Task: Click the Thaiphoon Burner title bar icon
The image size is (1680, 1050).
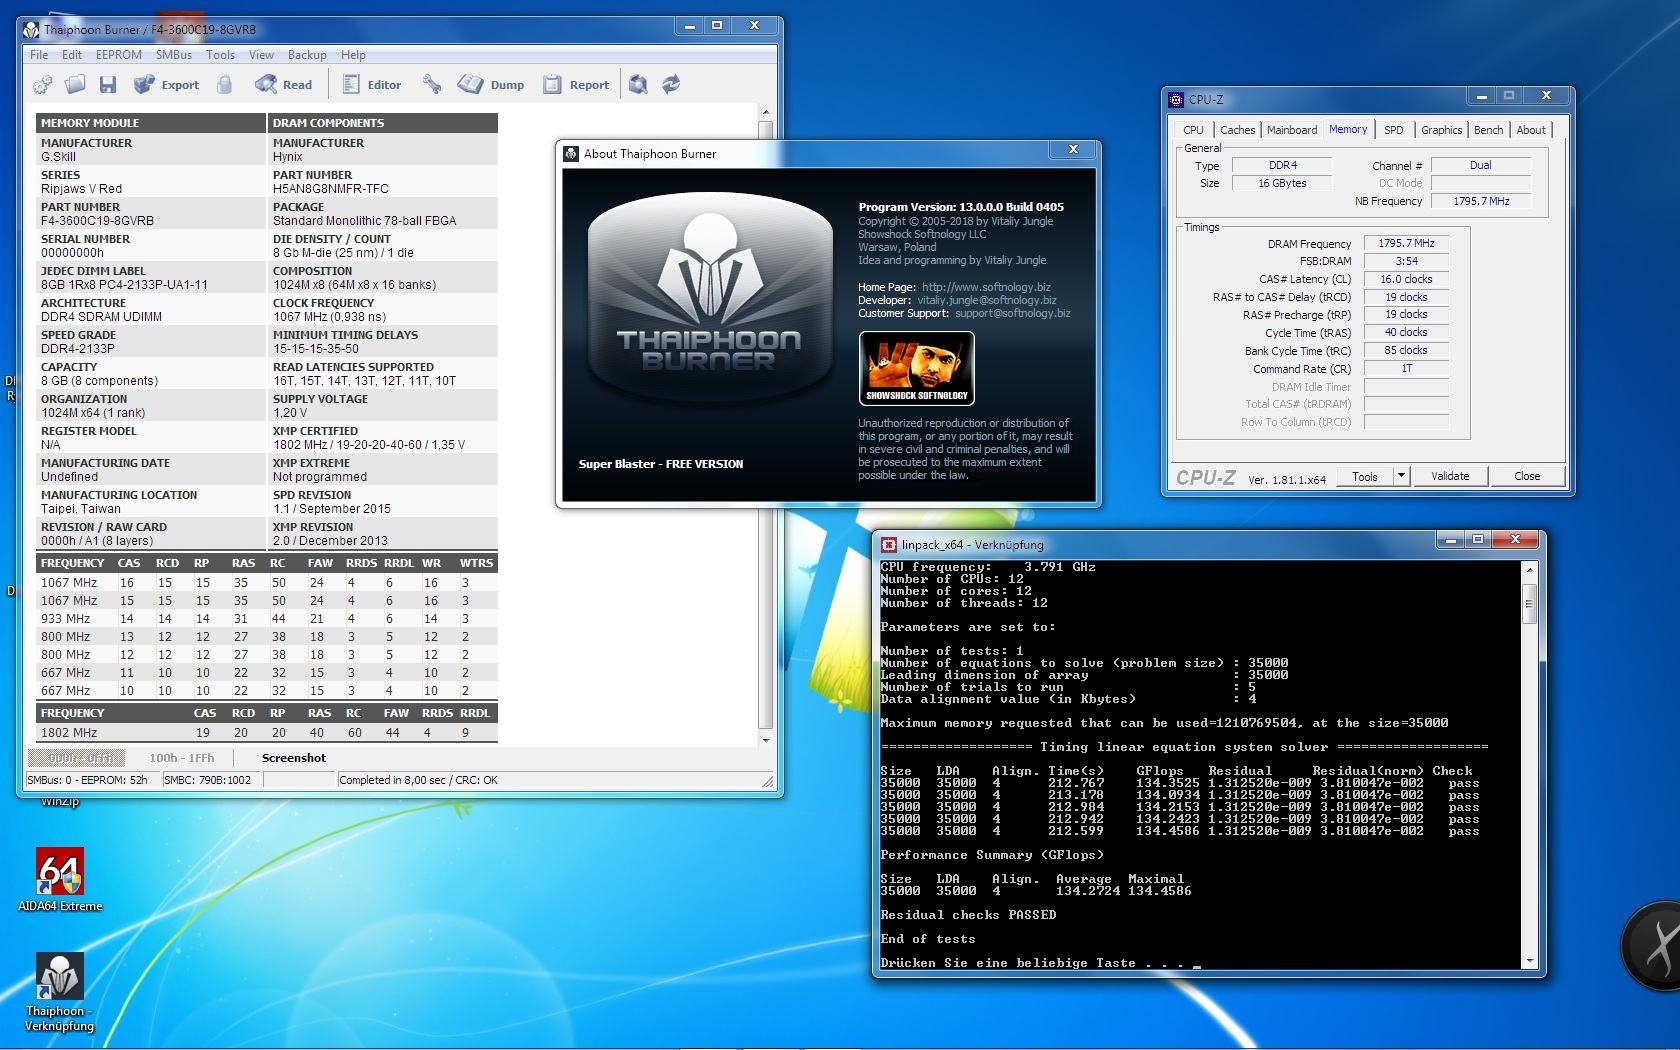Action: tap(31, 29)
